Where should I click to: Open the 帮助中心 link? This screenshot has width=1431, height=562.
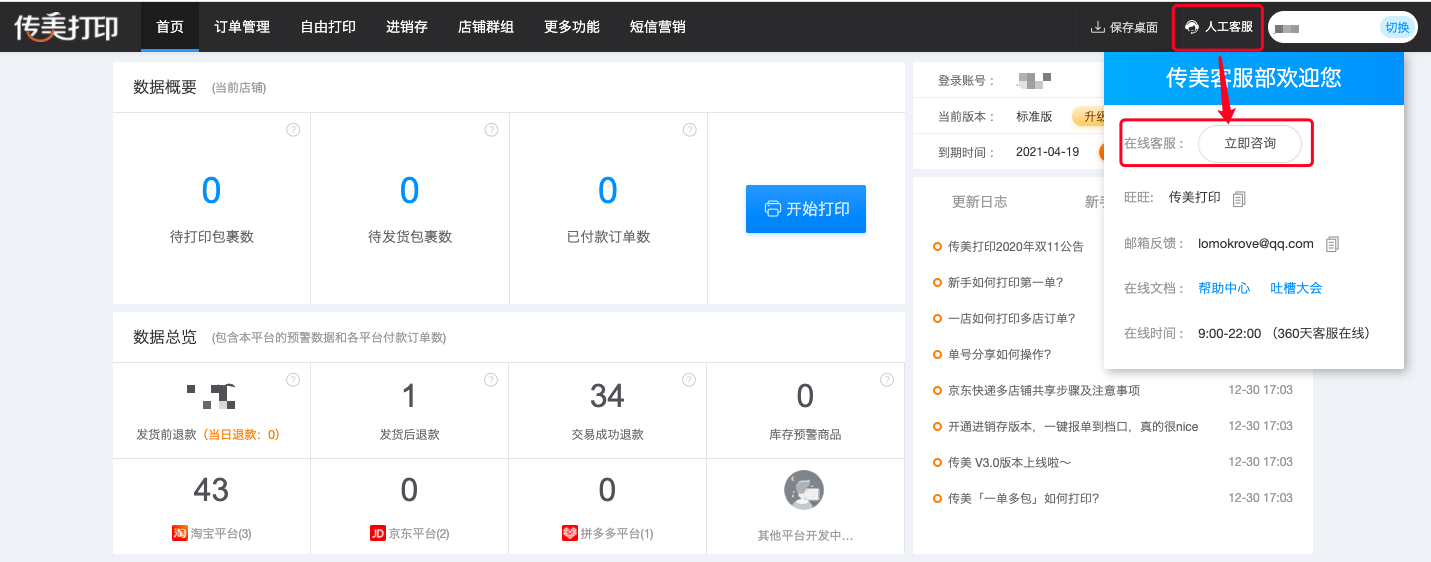coord(1224,288)
